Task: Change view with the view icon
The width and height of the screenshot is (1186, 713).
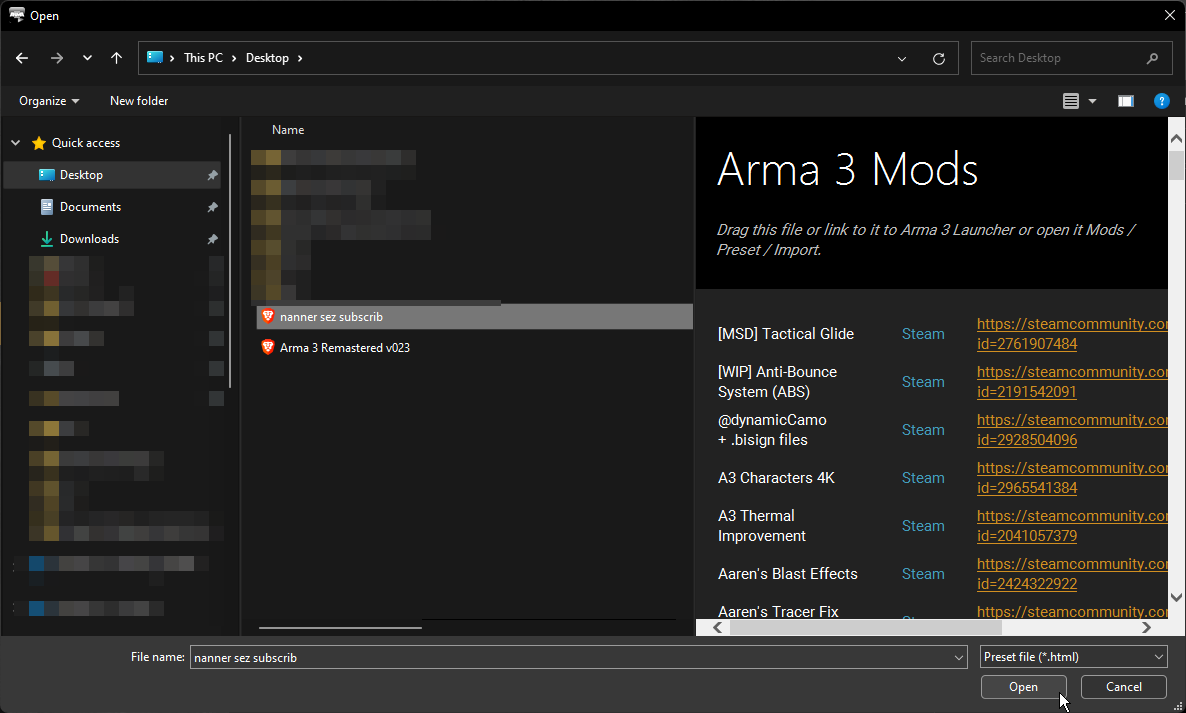Action: coord(1070,101)
